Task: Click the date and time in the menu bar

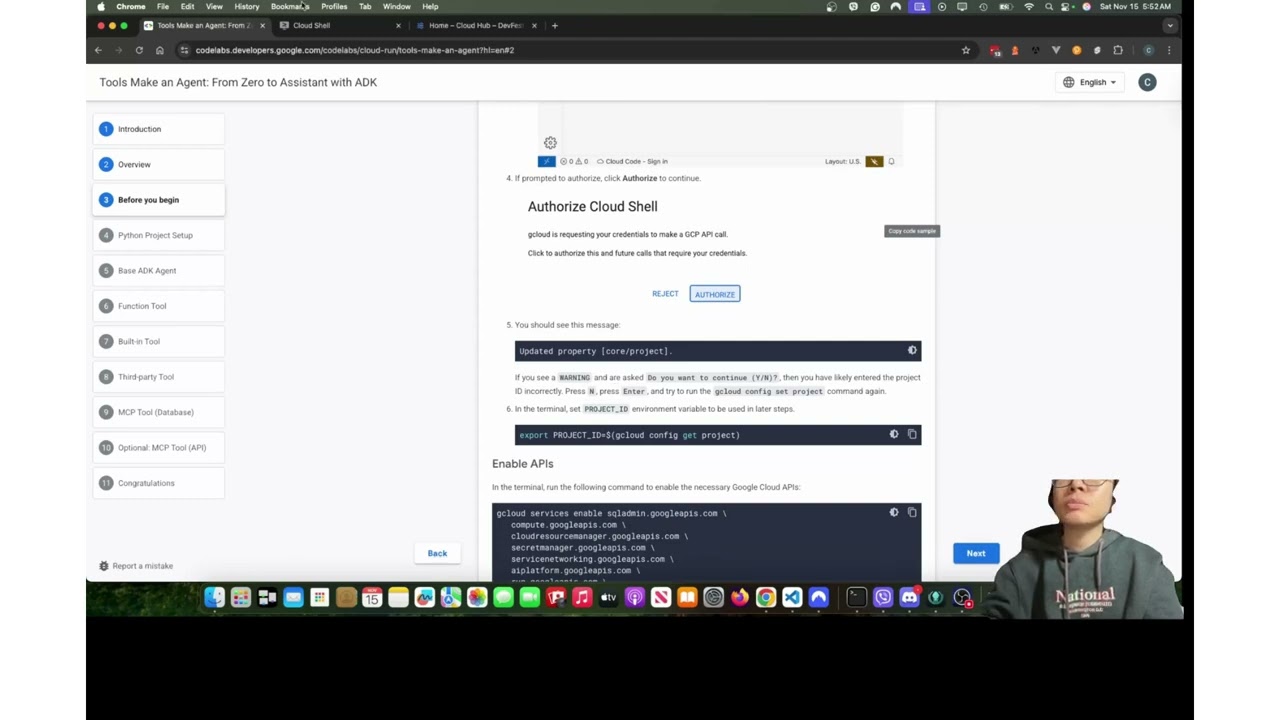Action: [x=1134, y=6]
